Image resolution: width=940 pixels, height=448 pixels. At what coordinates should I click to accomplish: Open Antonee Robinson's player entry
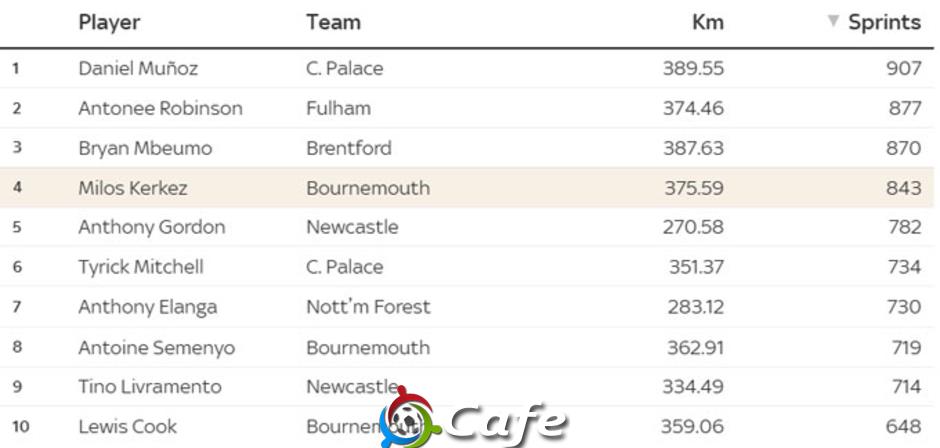(x=161, y=109)
